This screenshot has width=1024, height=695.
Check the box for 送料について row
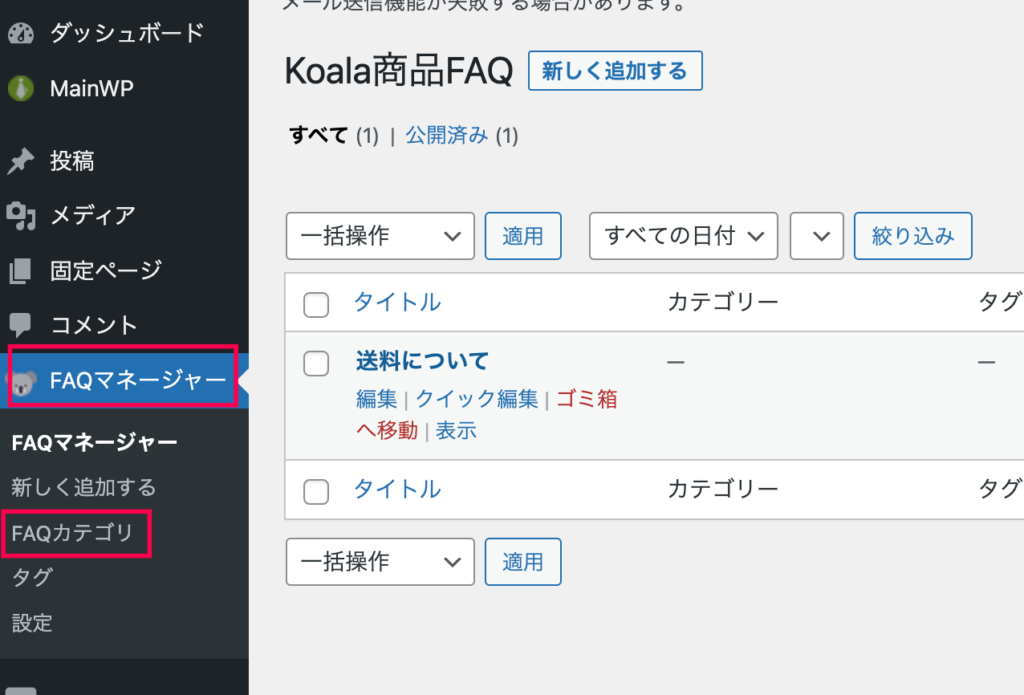pos(316,364)
